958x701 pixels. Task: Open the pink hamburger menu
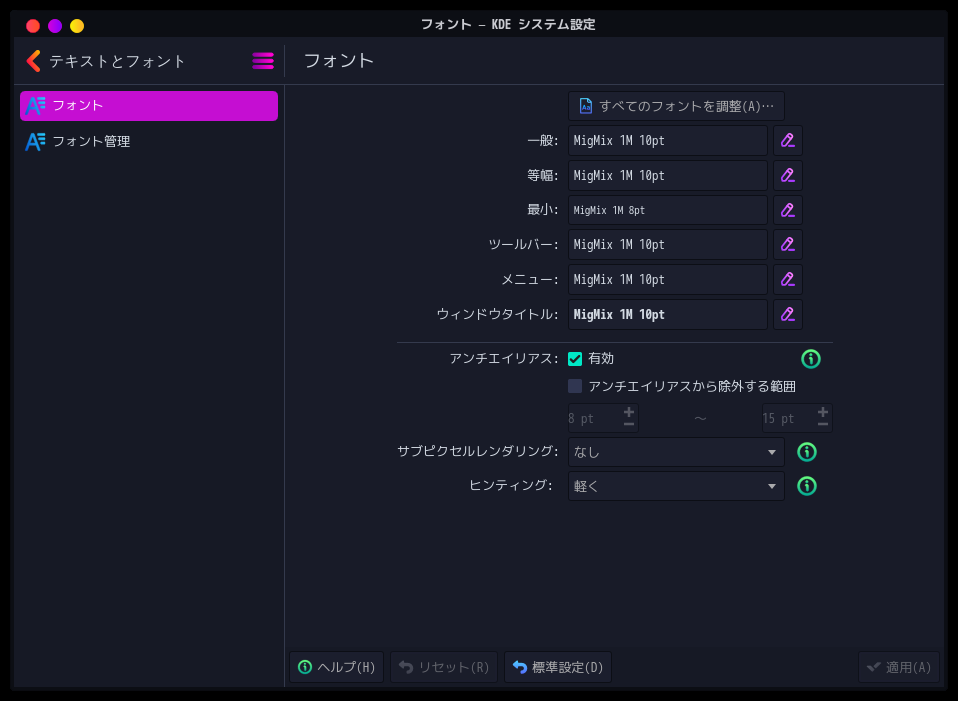(263, 61)
